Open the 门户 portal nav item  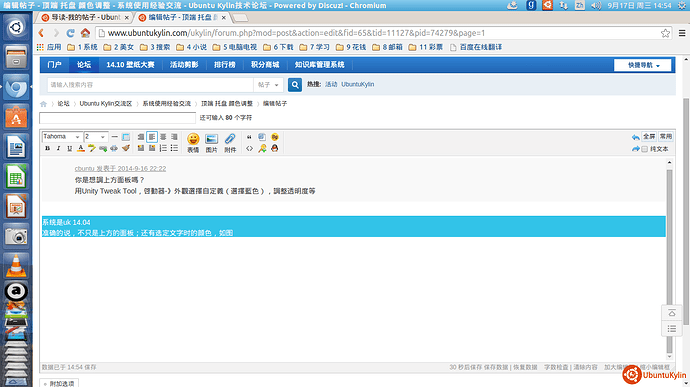pos(54,65)
